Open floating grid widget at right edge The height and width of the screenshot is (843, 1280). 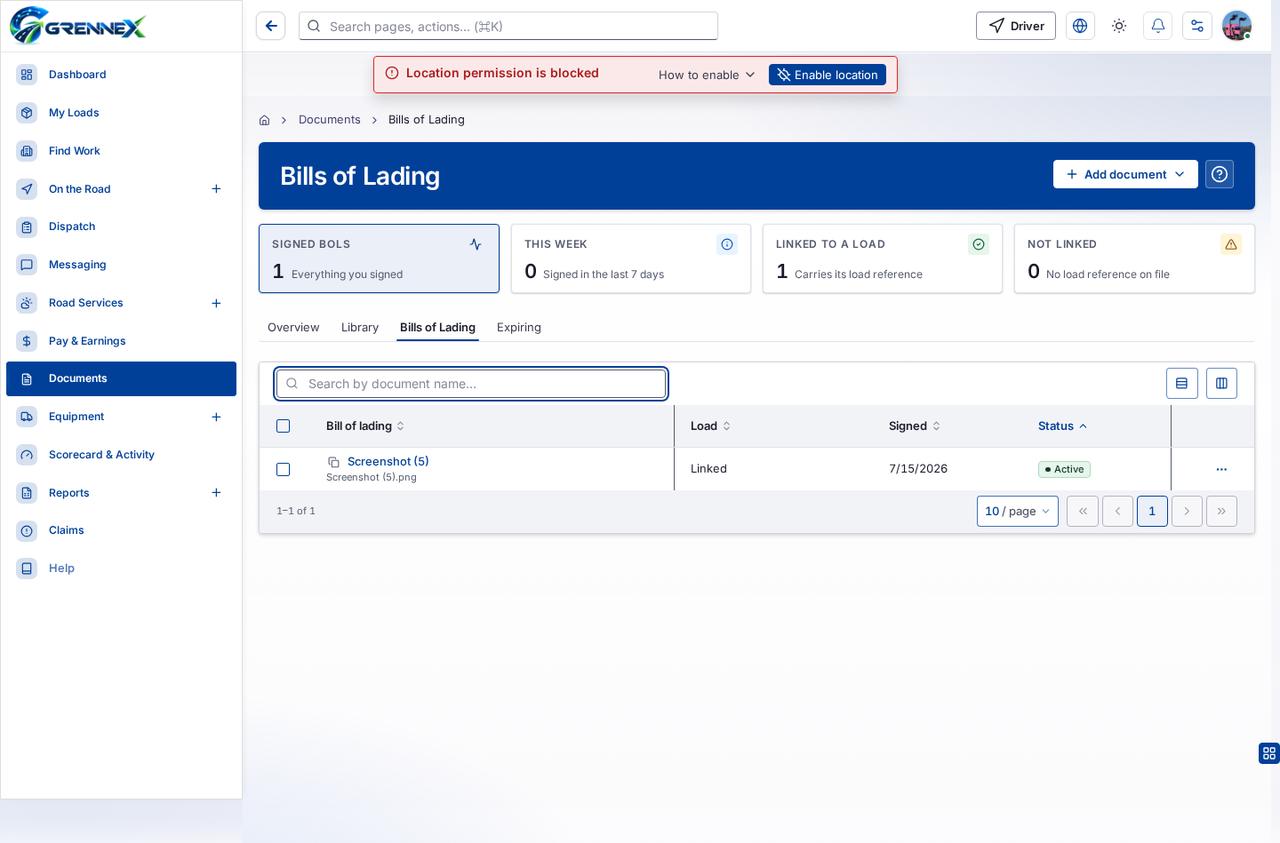pyautogui.click(x=1269, y=753)
